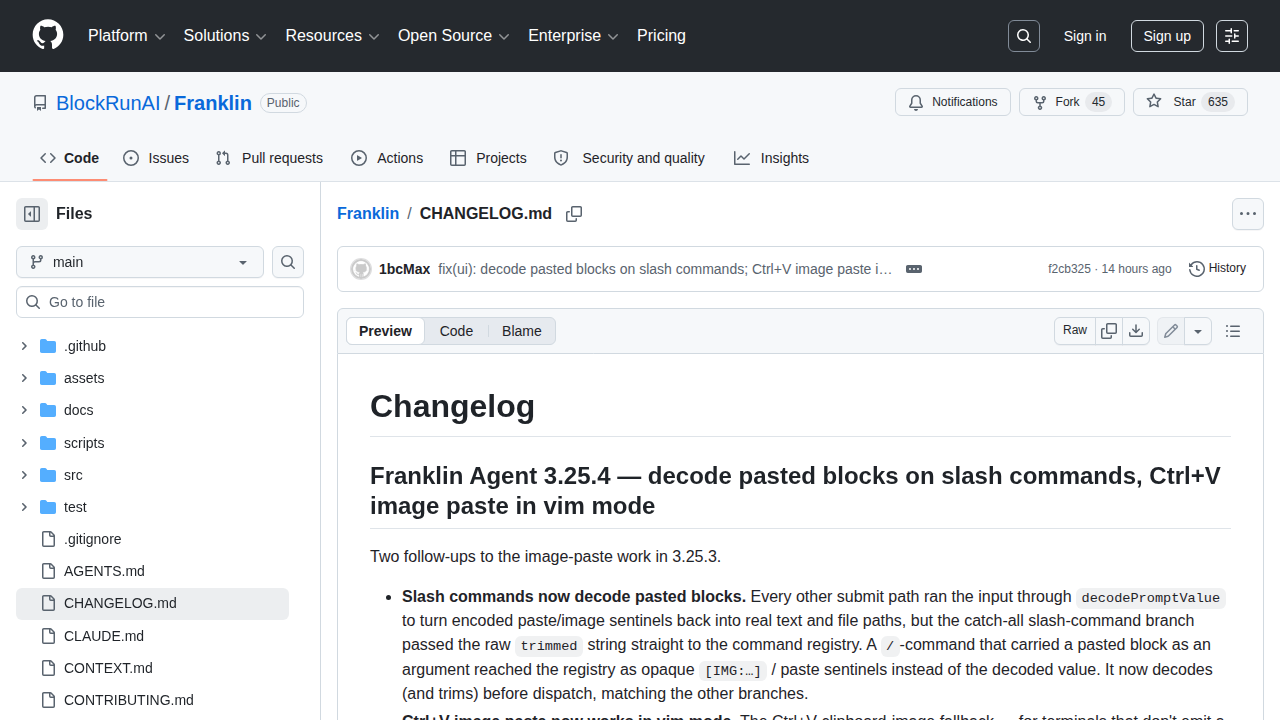The image size is (1280, 720).
Task: Expand the commit message ellipsis
Action: tap(913, 269)
